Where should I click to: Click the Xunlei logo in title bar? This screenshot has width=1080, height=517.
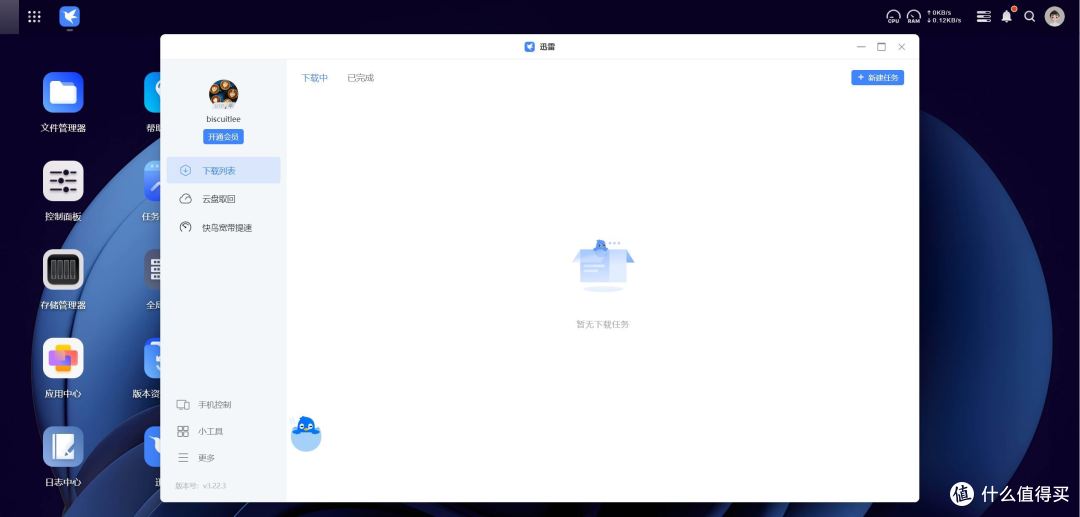point(530,47)
